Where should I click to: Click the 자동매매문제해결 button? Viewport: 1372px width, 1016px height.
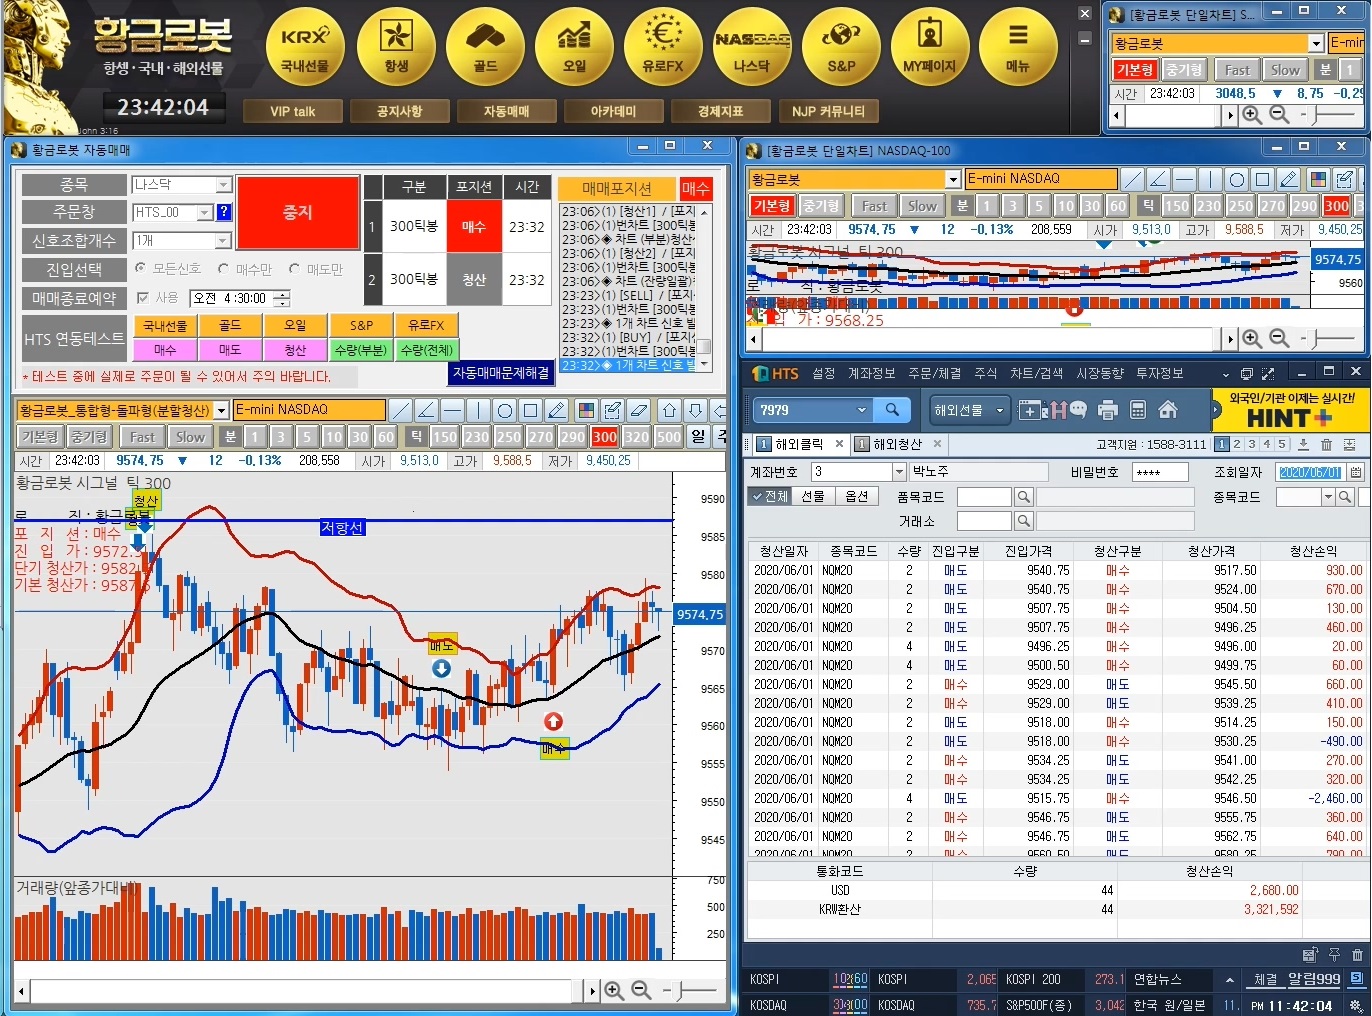(501, 373)
